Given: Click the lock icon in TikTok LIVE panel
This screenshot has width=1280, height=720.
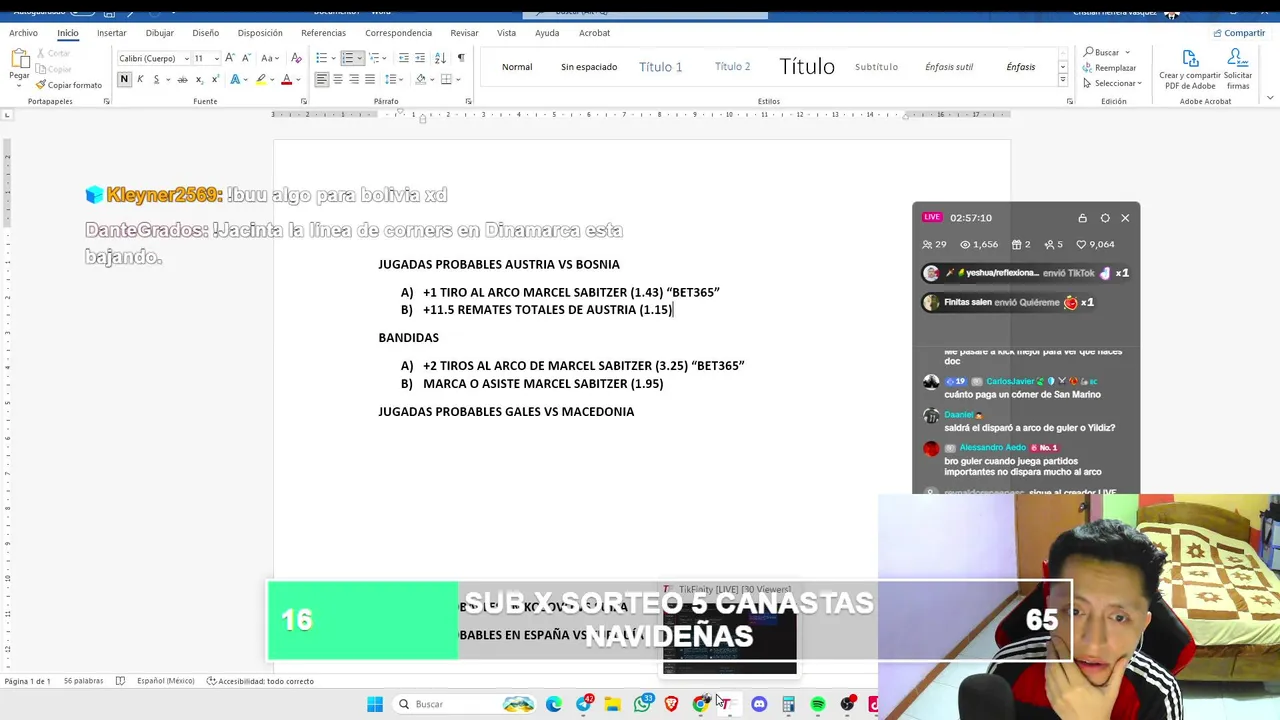Looking at the screenshot, I should [x=1082, y=218].
